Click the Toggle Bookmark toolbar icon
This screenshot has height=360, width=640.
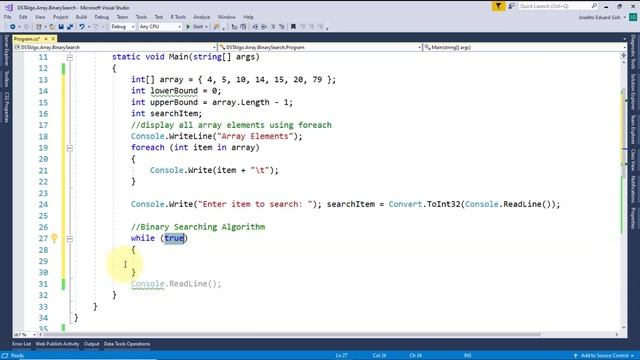tap(293, 27)
